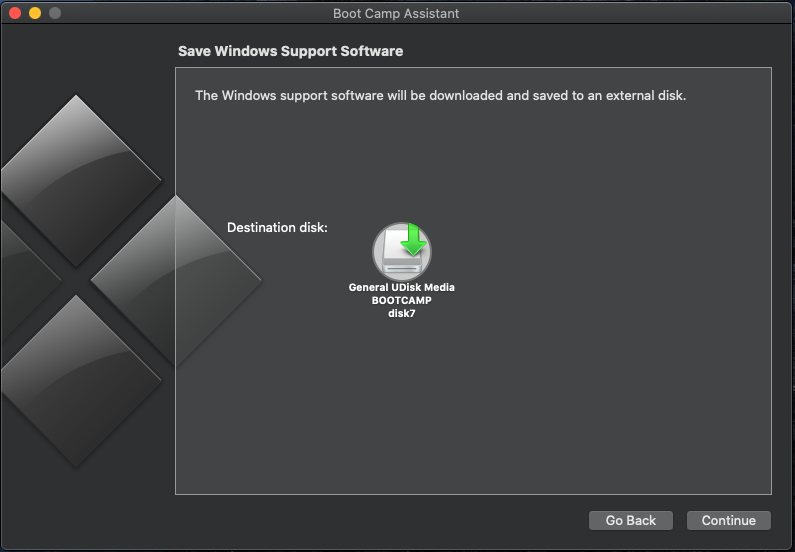Click the bottom diamond of Boot Camp logo

[77, 381]
